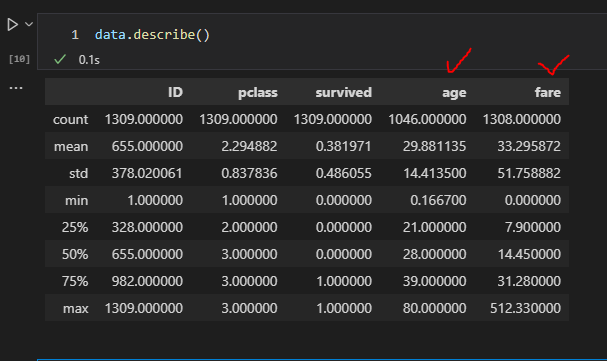
Task: Click the green success checkmark icon
Action: 60,59
